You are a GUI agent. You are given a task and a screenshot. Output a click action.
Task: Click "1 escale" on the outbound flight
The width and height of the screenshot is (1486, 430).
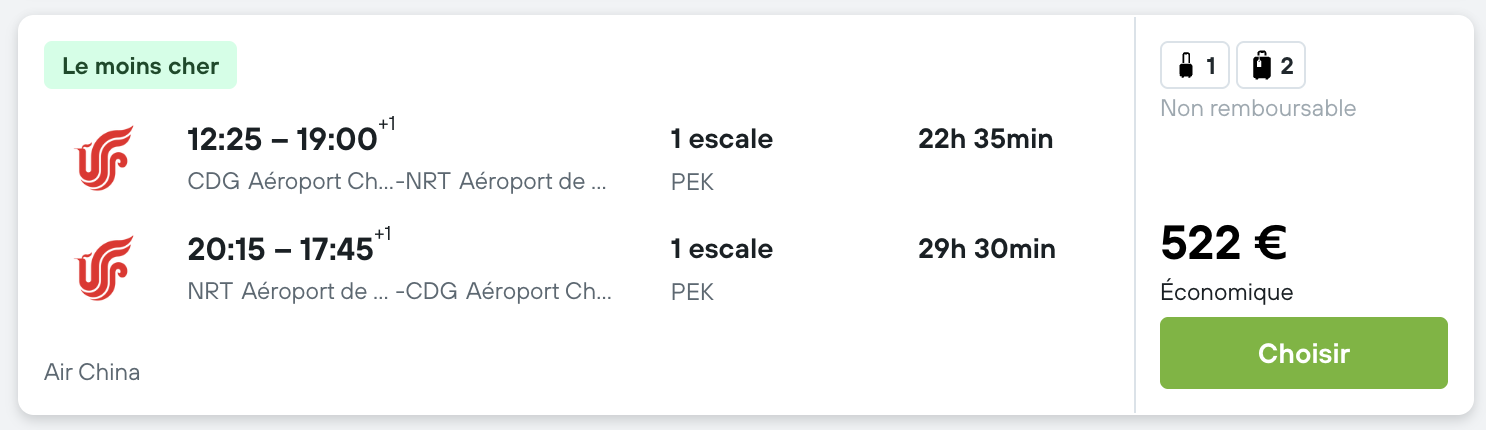coord(721,139)
